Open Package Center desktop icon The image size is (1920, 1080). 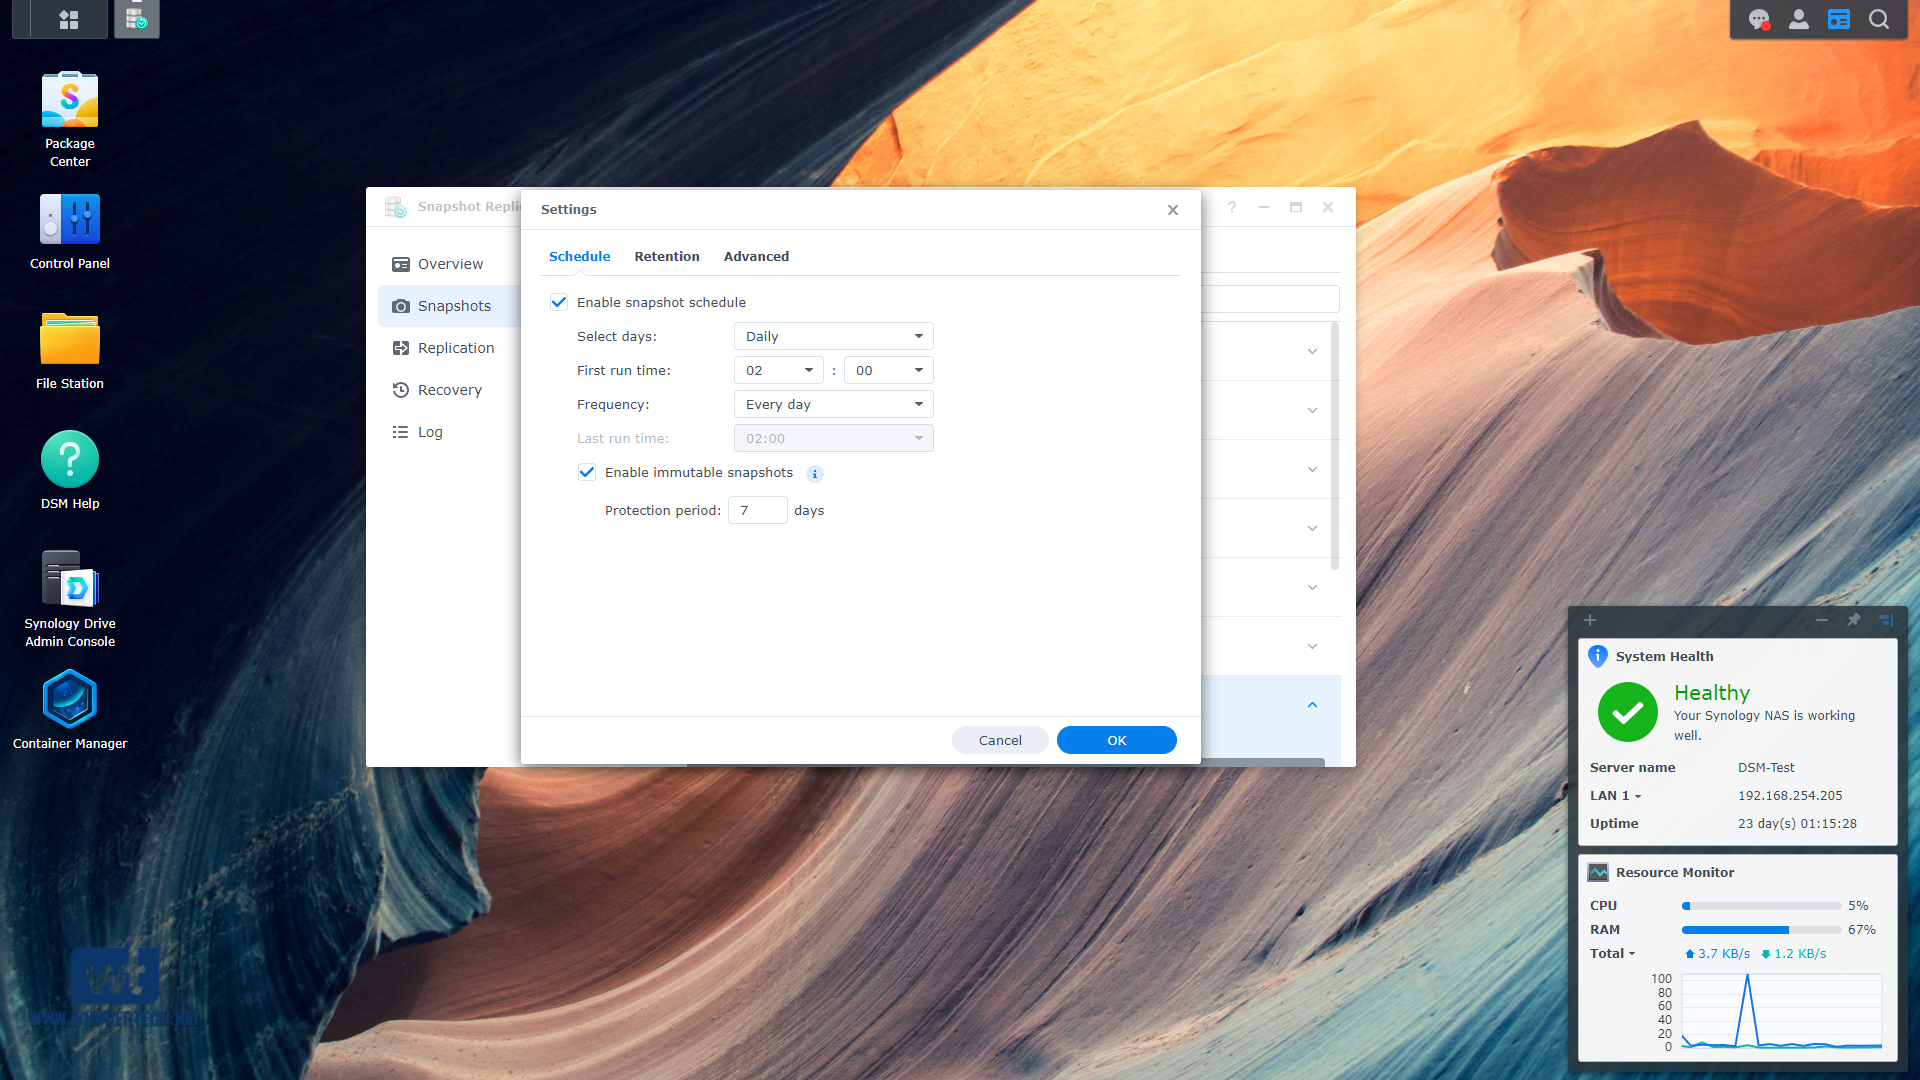(70, 100)
